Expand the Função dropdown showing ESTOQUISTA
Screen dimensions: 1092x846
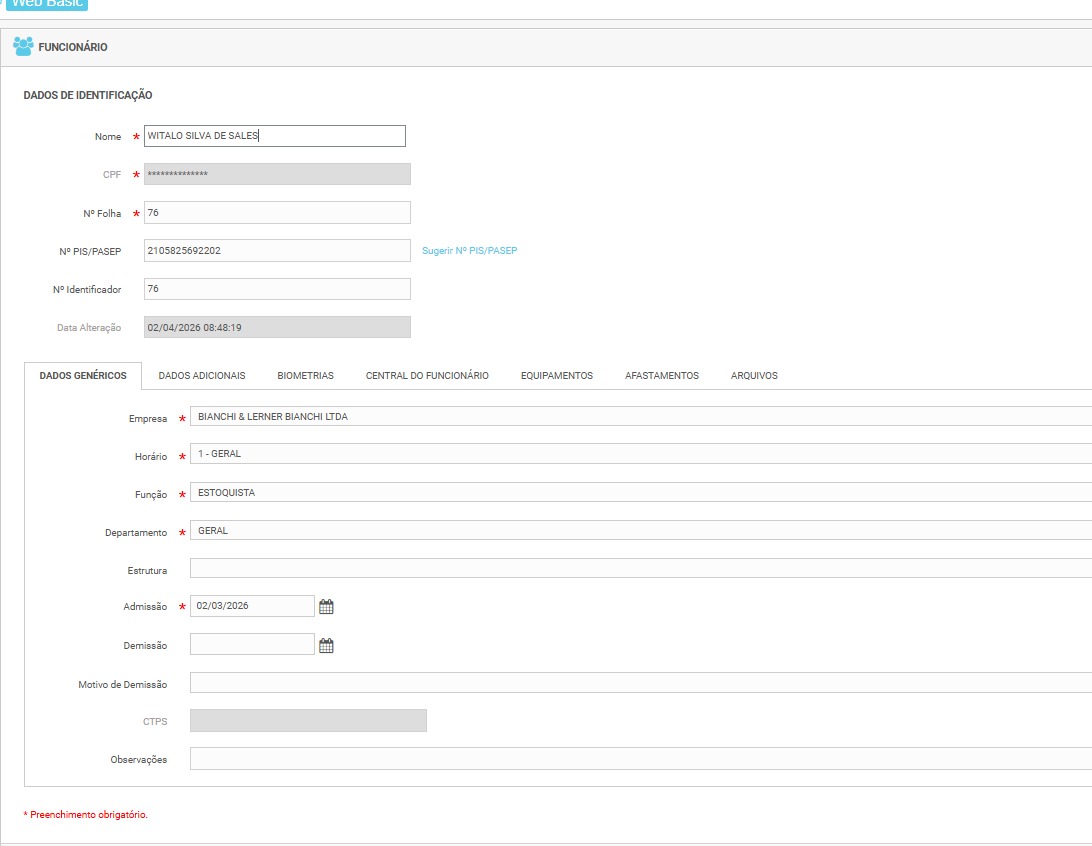click(640, 493)
